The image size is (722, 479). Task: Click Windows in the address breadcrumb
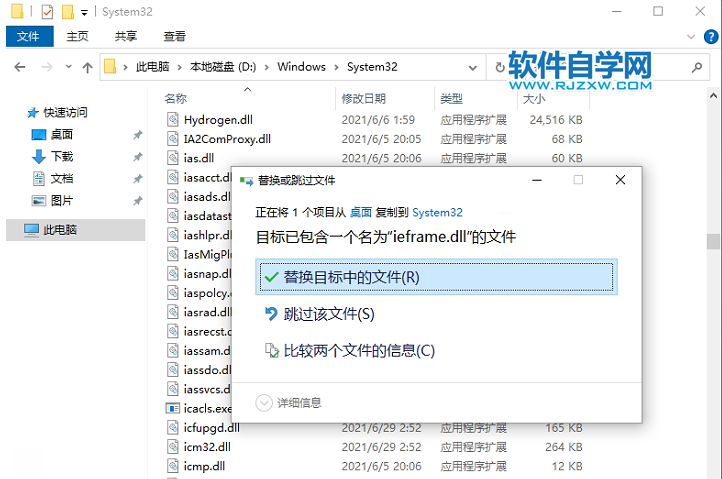(301, 67)
